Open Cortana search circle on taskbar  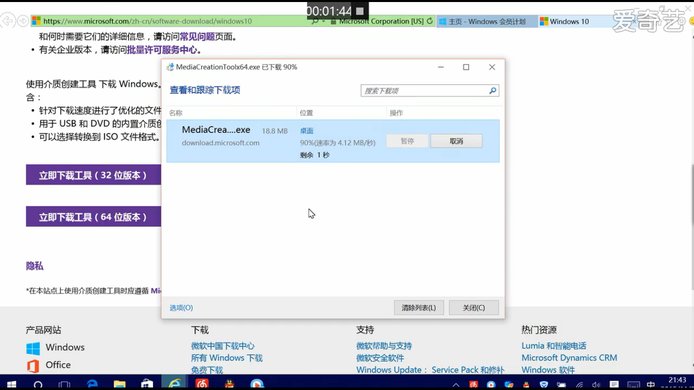pyautogui.click(x=38, y=384)
